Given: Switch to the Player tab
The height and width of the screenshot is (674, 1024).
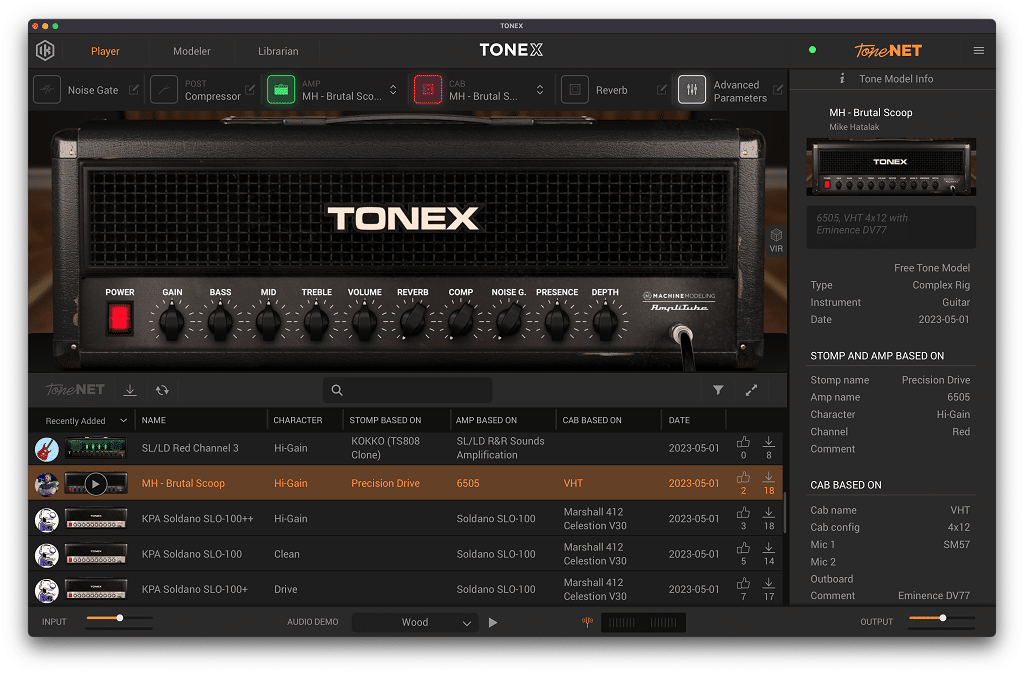Looking at the screenshot, I should click(x=105, y=51).
